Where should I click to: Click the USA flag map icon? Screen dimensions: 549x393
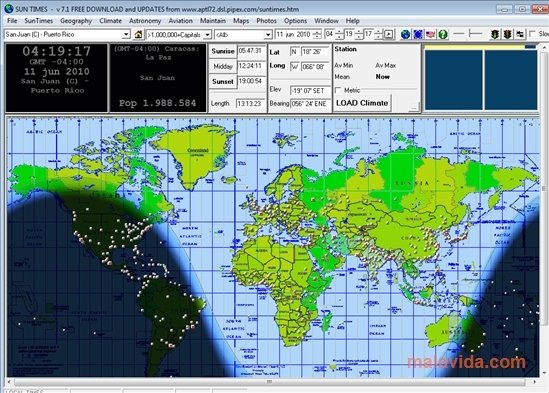(x=430, y=34)
